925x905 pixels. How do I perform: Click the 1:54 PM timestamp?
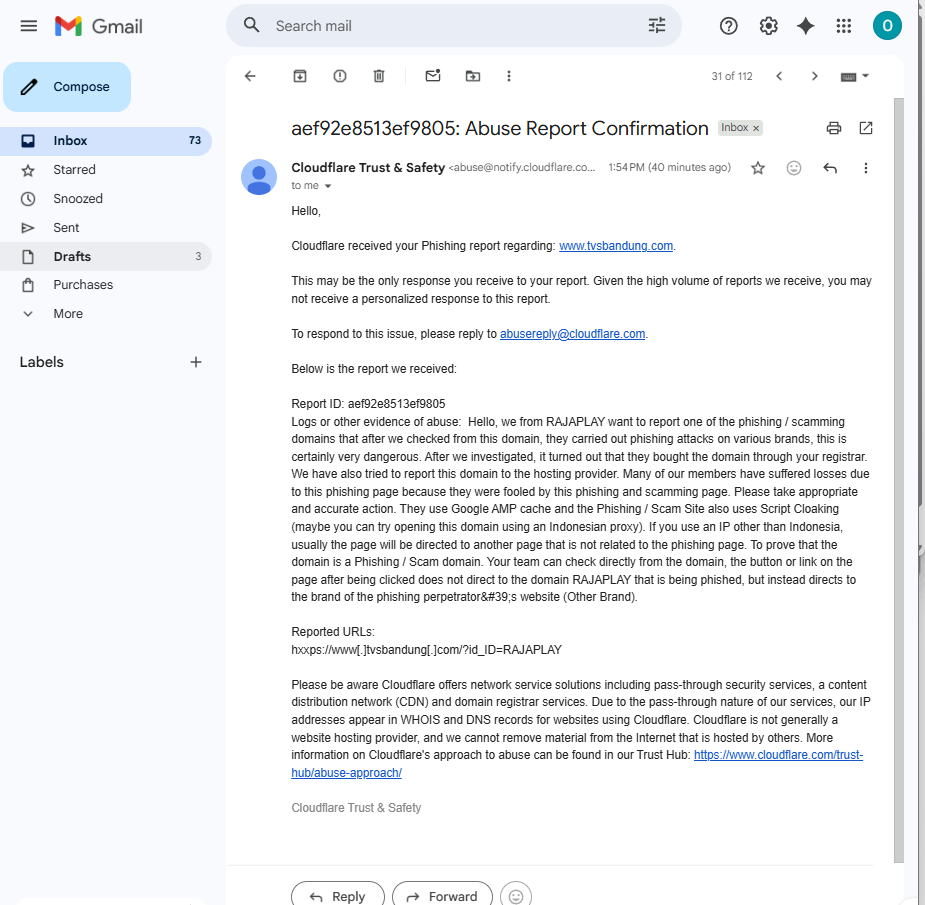pyautogui.click(x=670, y=168)
